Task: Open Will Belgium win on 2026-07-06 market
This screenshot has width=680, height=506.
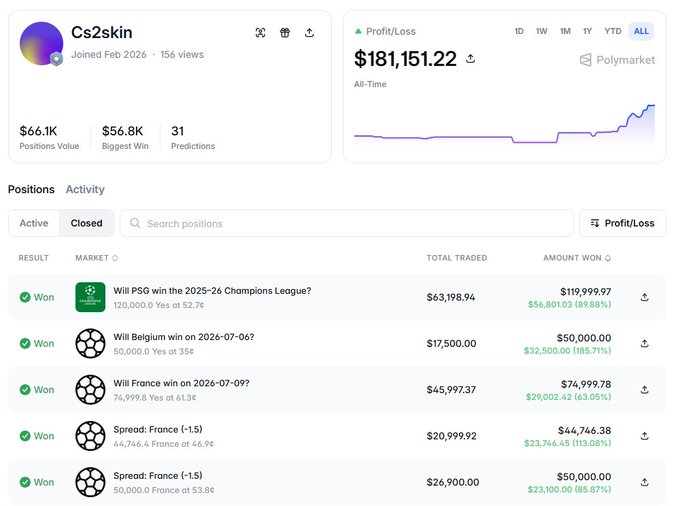Action: pos(183,337)
